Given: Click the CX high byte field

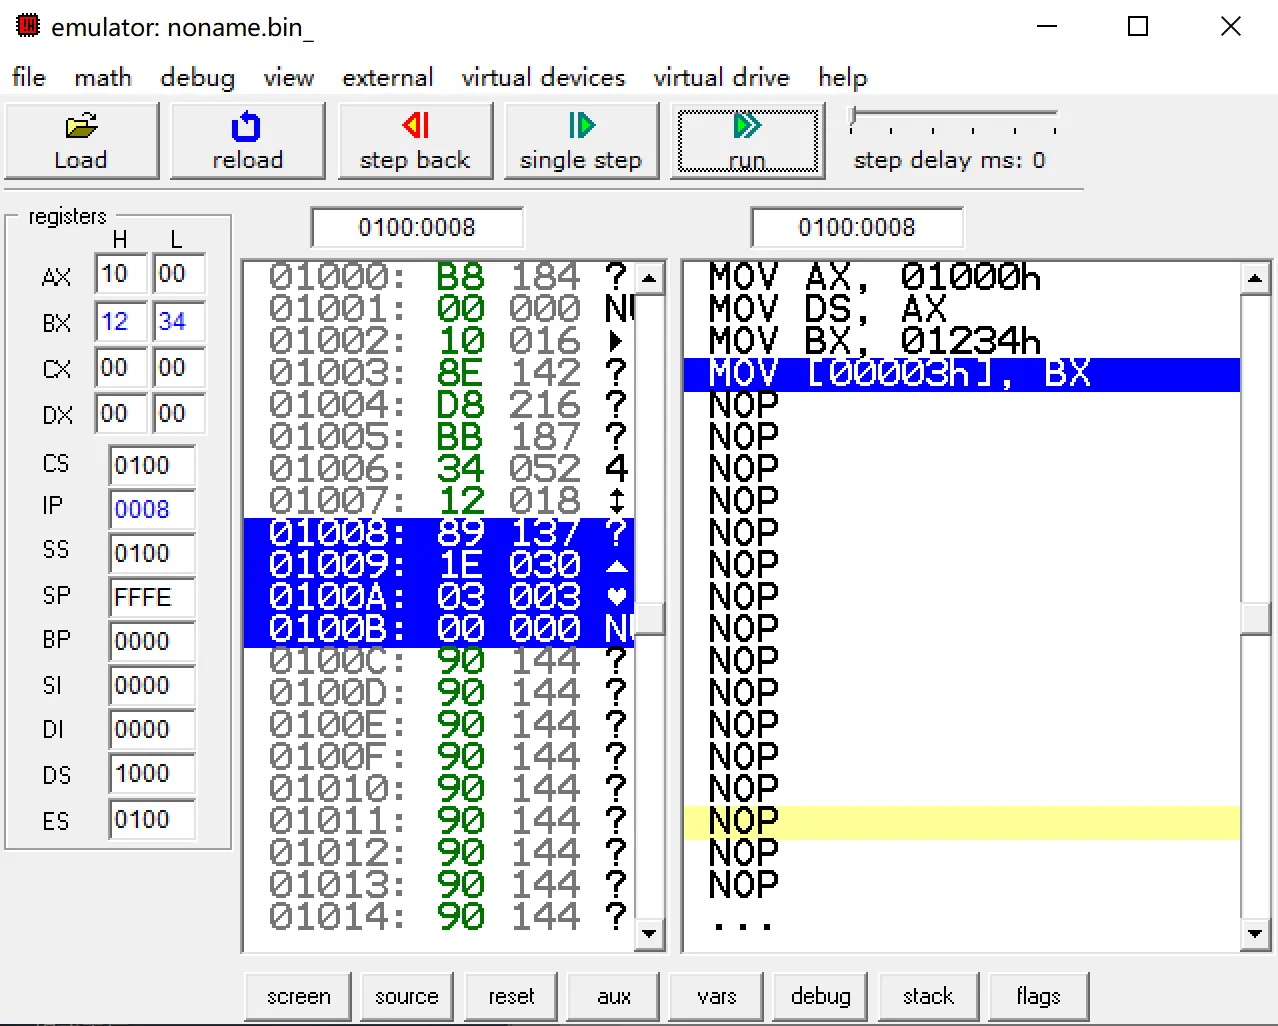Looking at the screenshot, I should coord(121,368).
